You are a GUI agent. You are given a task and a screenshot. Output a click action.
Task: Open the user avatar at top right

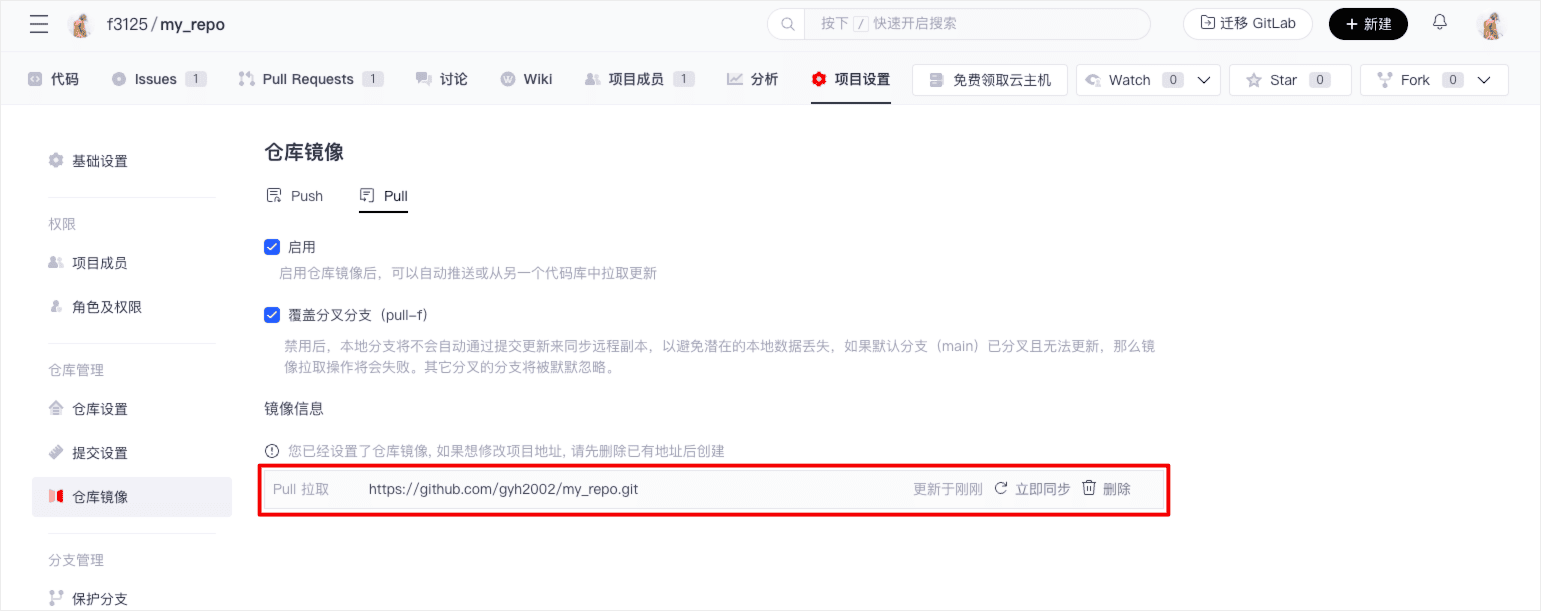coord(1490,25)
